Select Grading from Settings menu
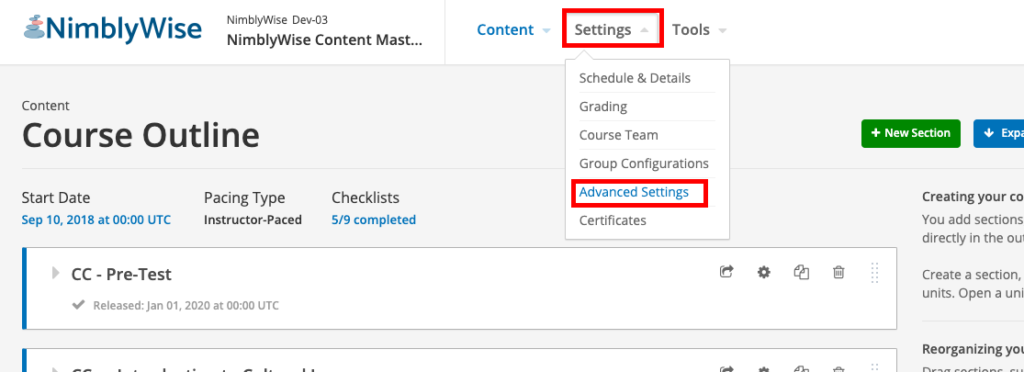 (603, 106)
